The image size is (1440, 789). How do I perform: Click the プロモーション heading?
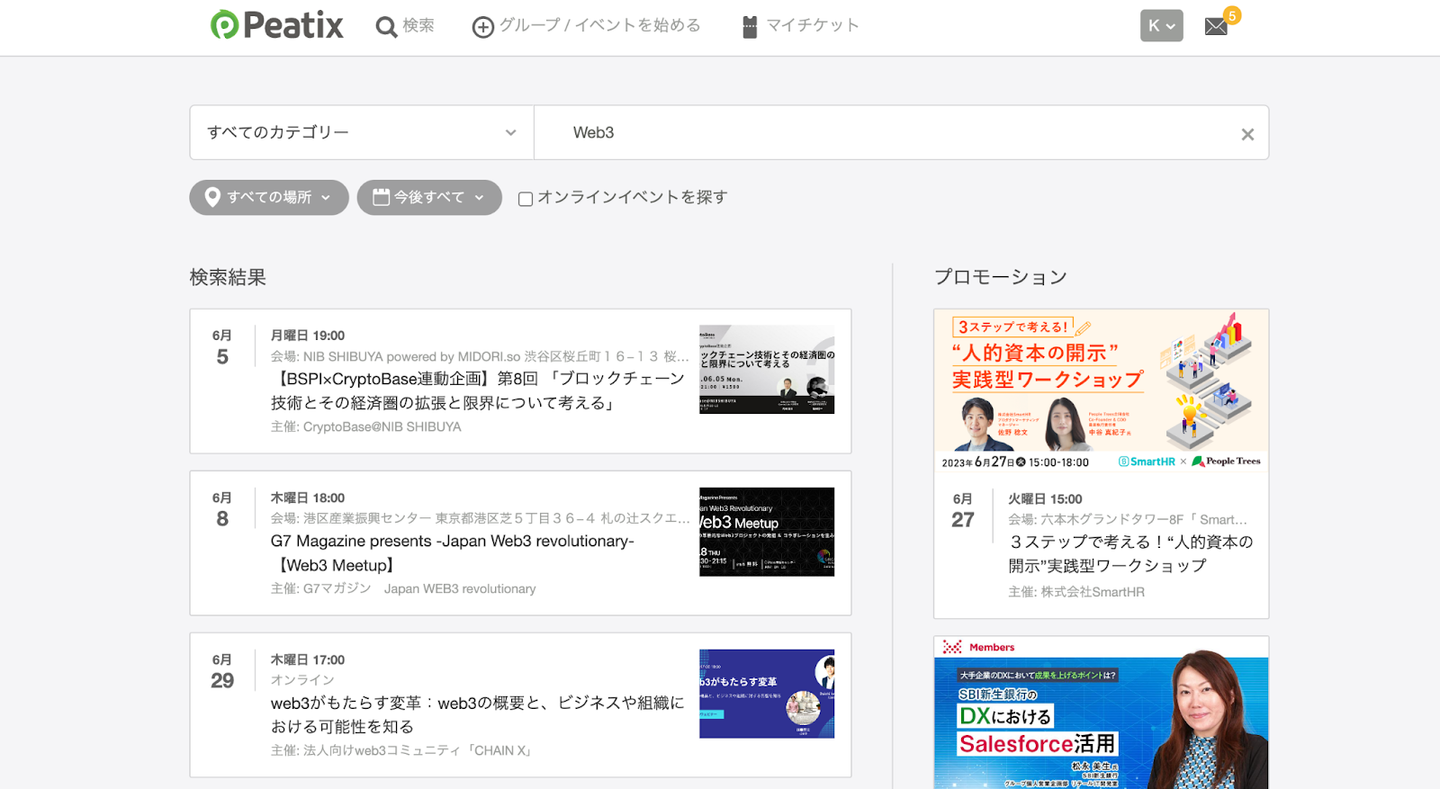(x=1000, y=277)
